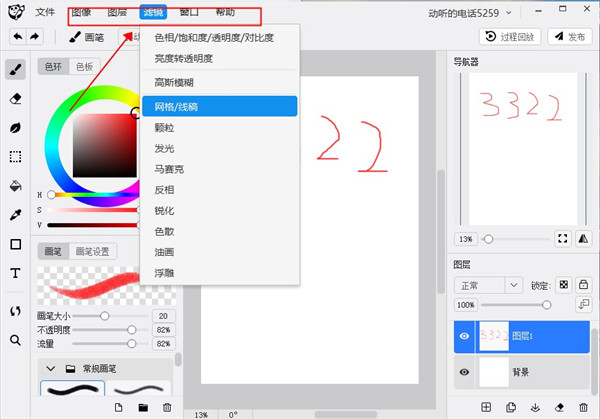The height and width of the screenshot is (419, 600).
Task: Click the redo arrow
Action: click(34, 37)
